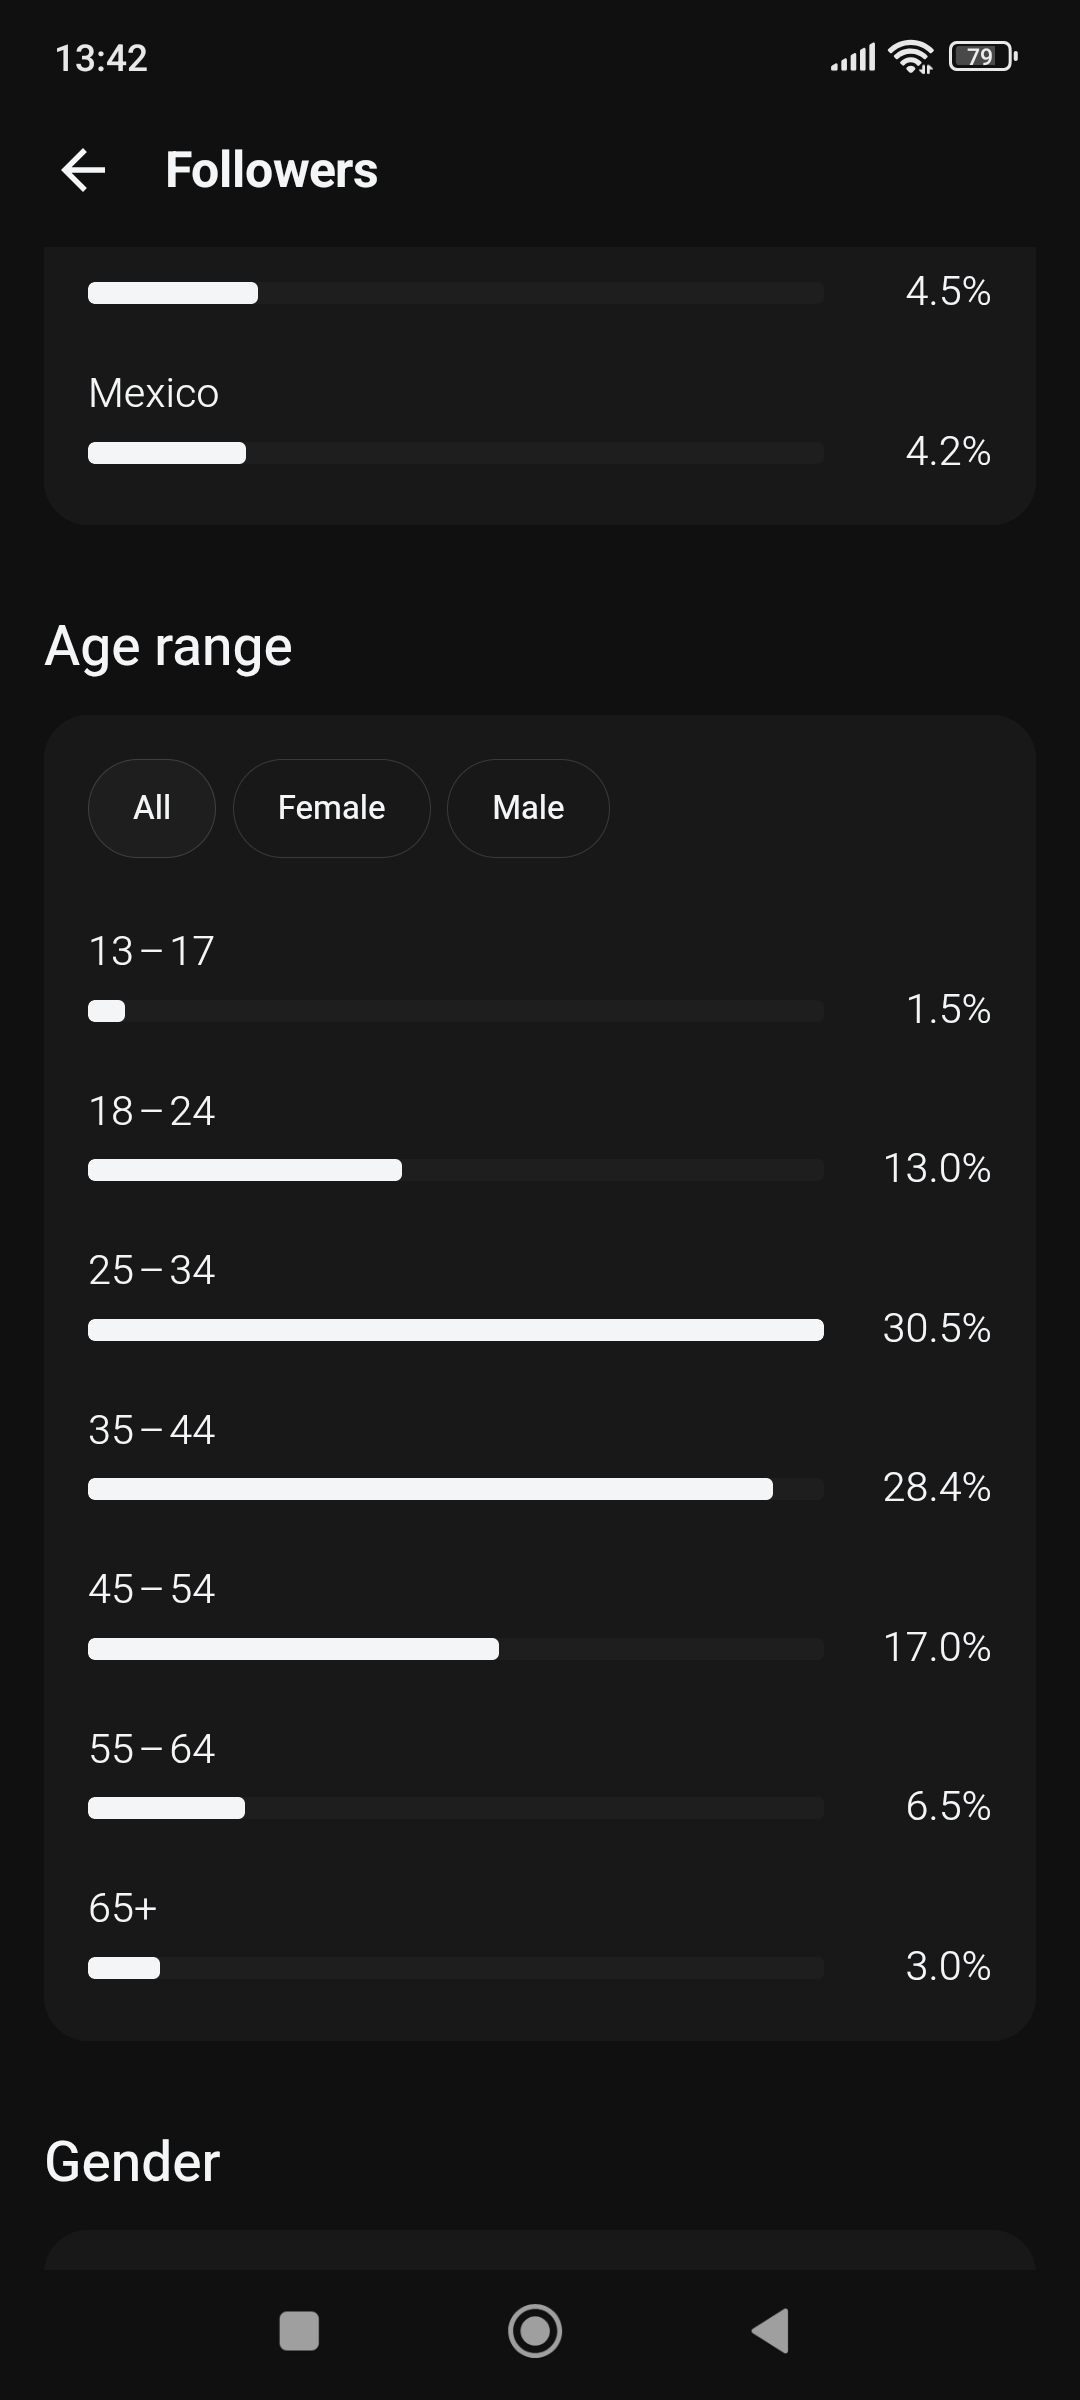Select the Female age filter chip
Viewport: 1080px width, 2400px height.
[332, 808]
